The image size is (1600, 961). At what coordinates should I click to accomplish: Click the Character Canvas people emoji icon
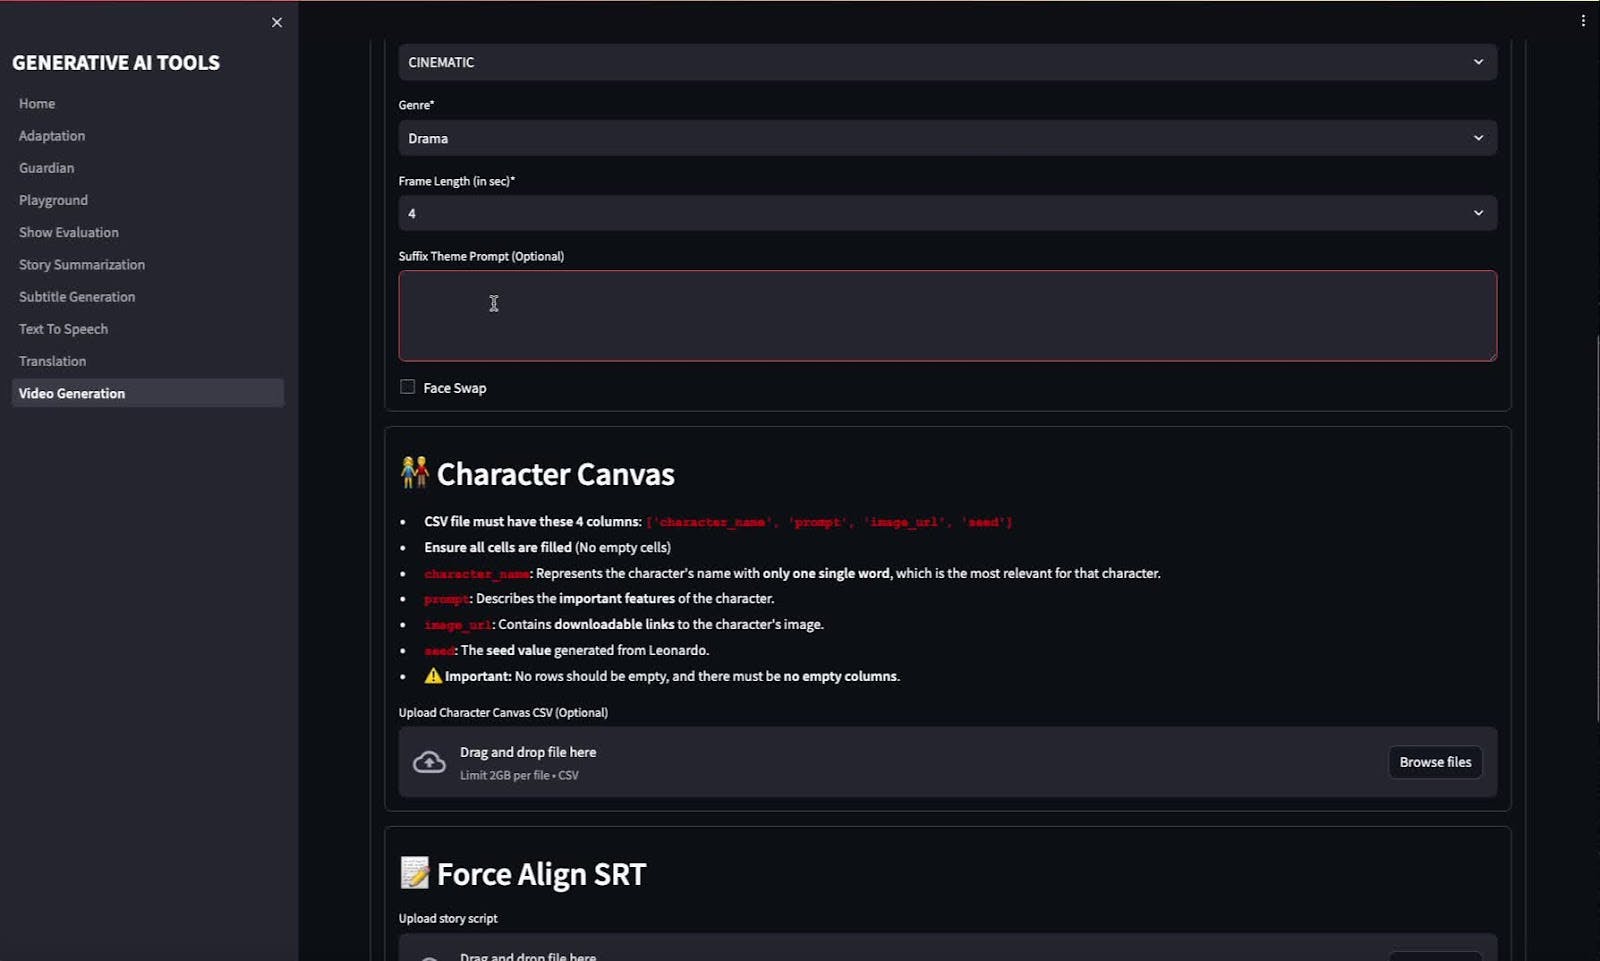(x=414, y=473)
